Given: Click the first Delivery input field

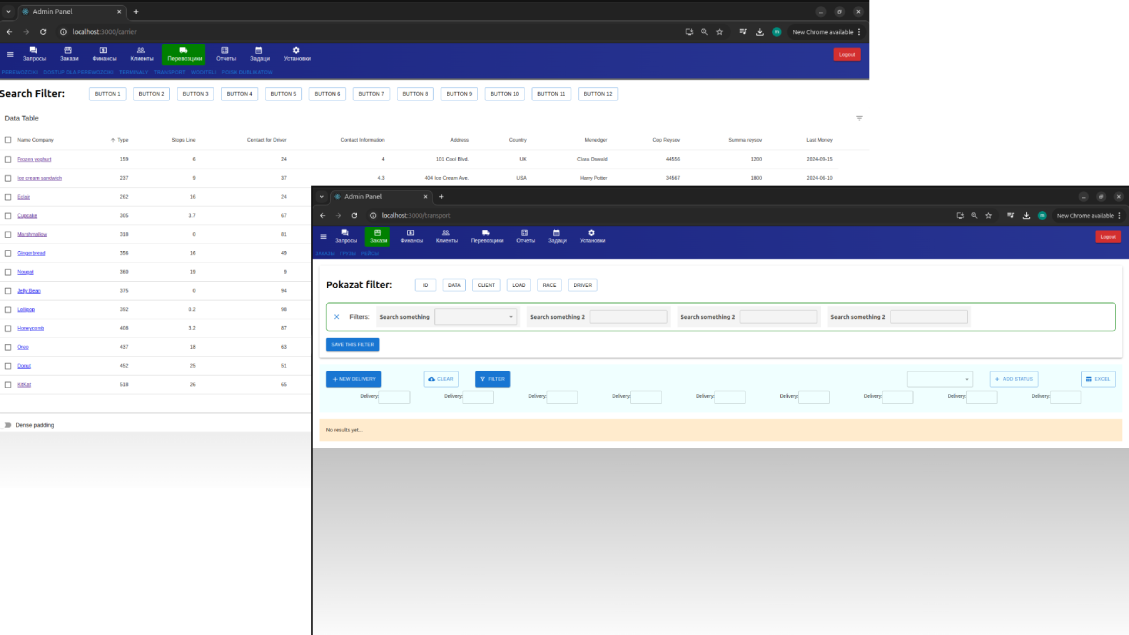Looking at the screenshot, I should (394, 397).
